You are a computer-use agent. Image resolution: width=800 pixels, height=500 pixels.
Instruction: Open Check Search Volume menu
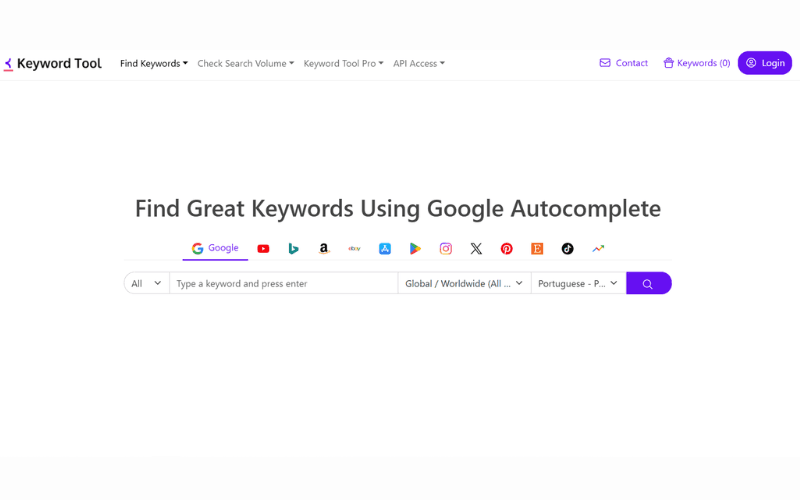(x=245, y=64)
